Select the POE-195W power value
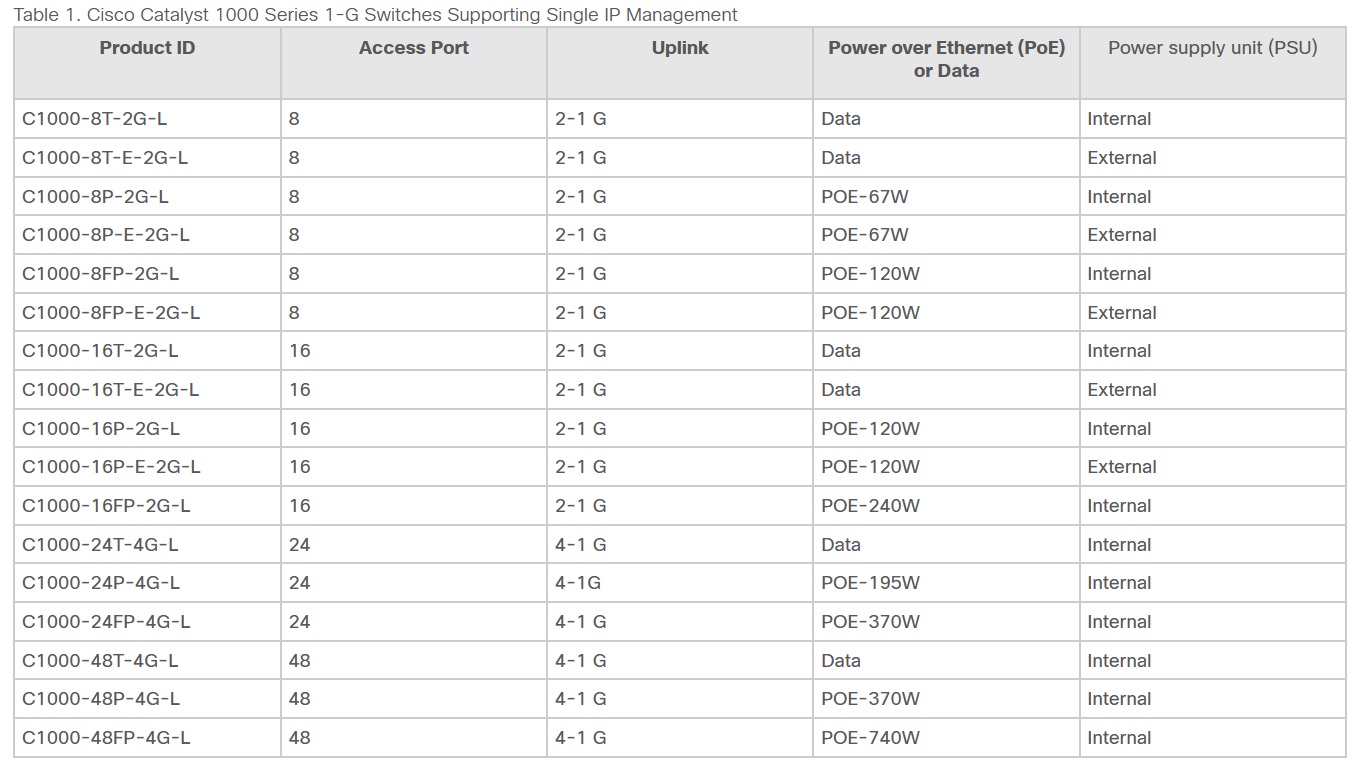1360x767 pixels. (x=870, y=583)
